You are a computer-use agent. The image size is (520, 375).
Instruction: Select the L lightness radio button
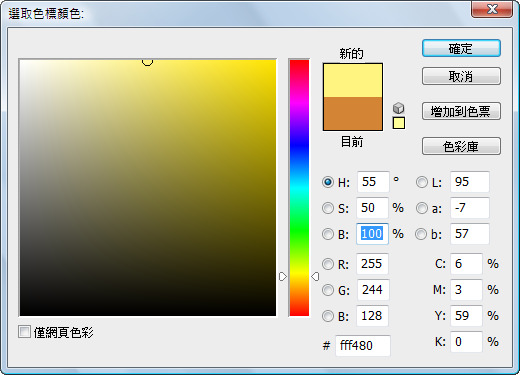422,182
